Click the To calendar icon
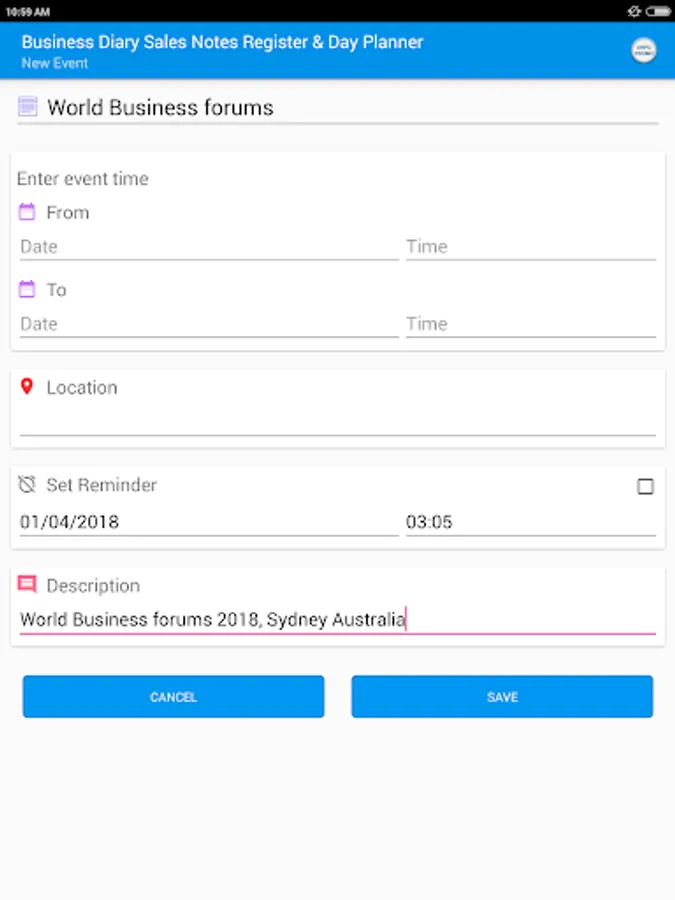 (27, 289)
